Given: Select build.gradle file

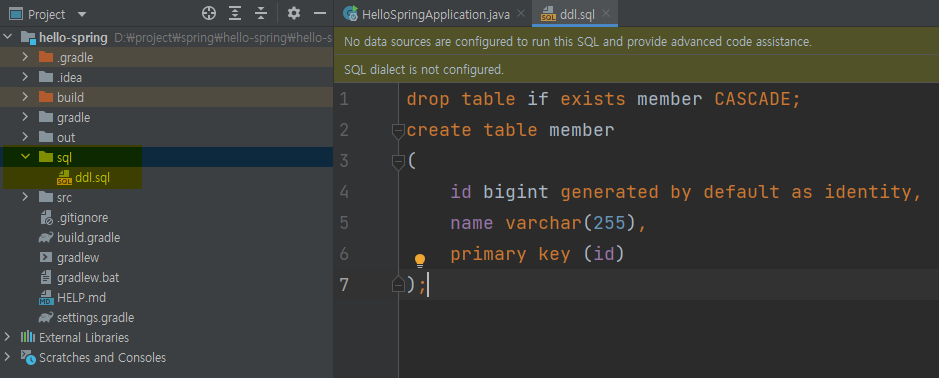Looking at the screenshot, I should click(89, 237).
